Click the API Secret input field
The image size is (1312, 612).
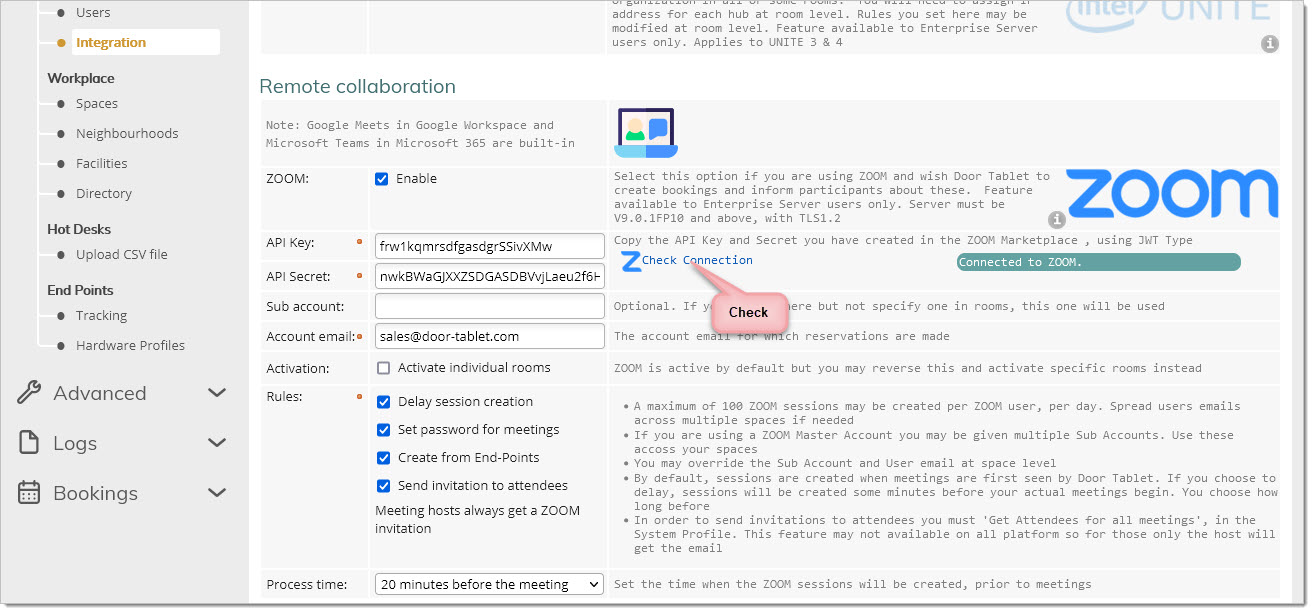click(490, 276)
